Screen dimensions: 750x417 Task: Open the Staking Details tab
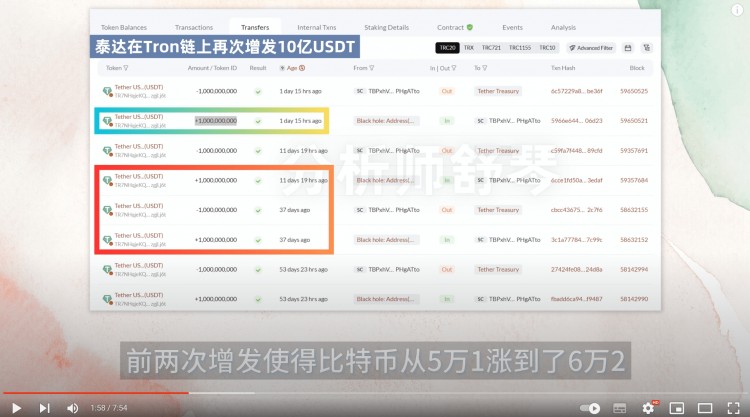386,27
